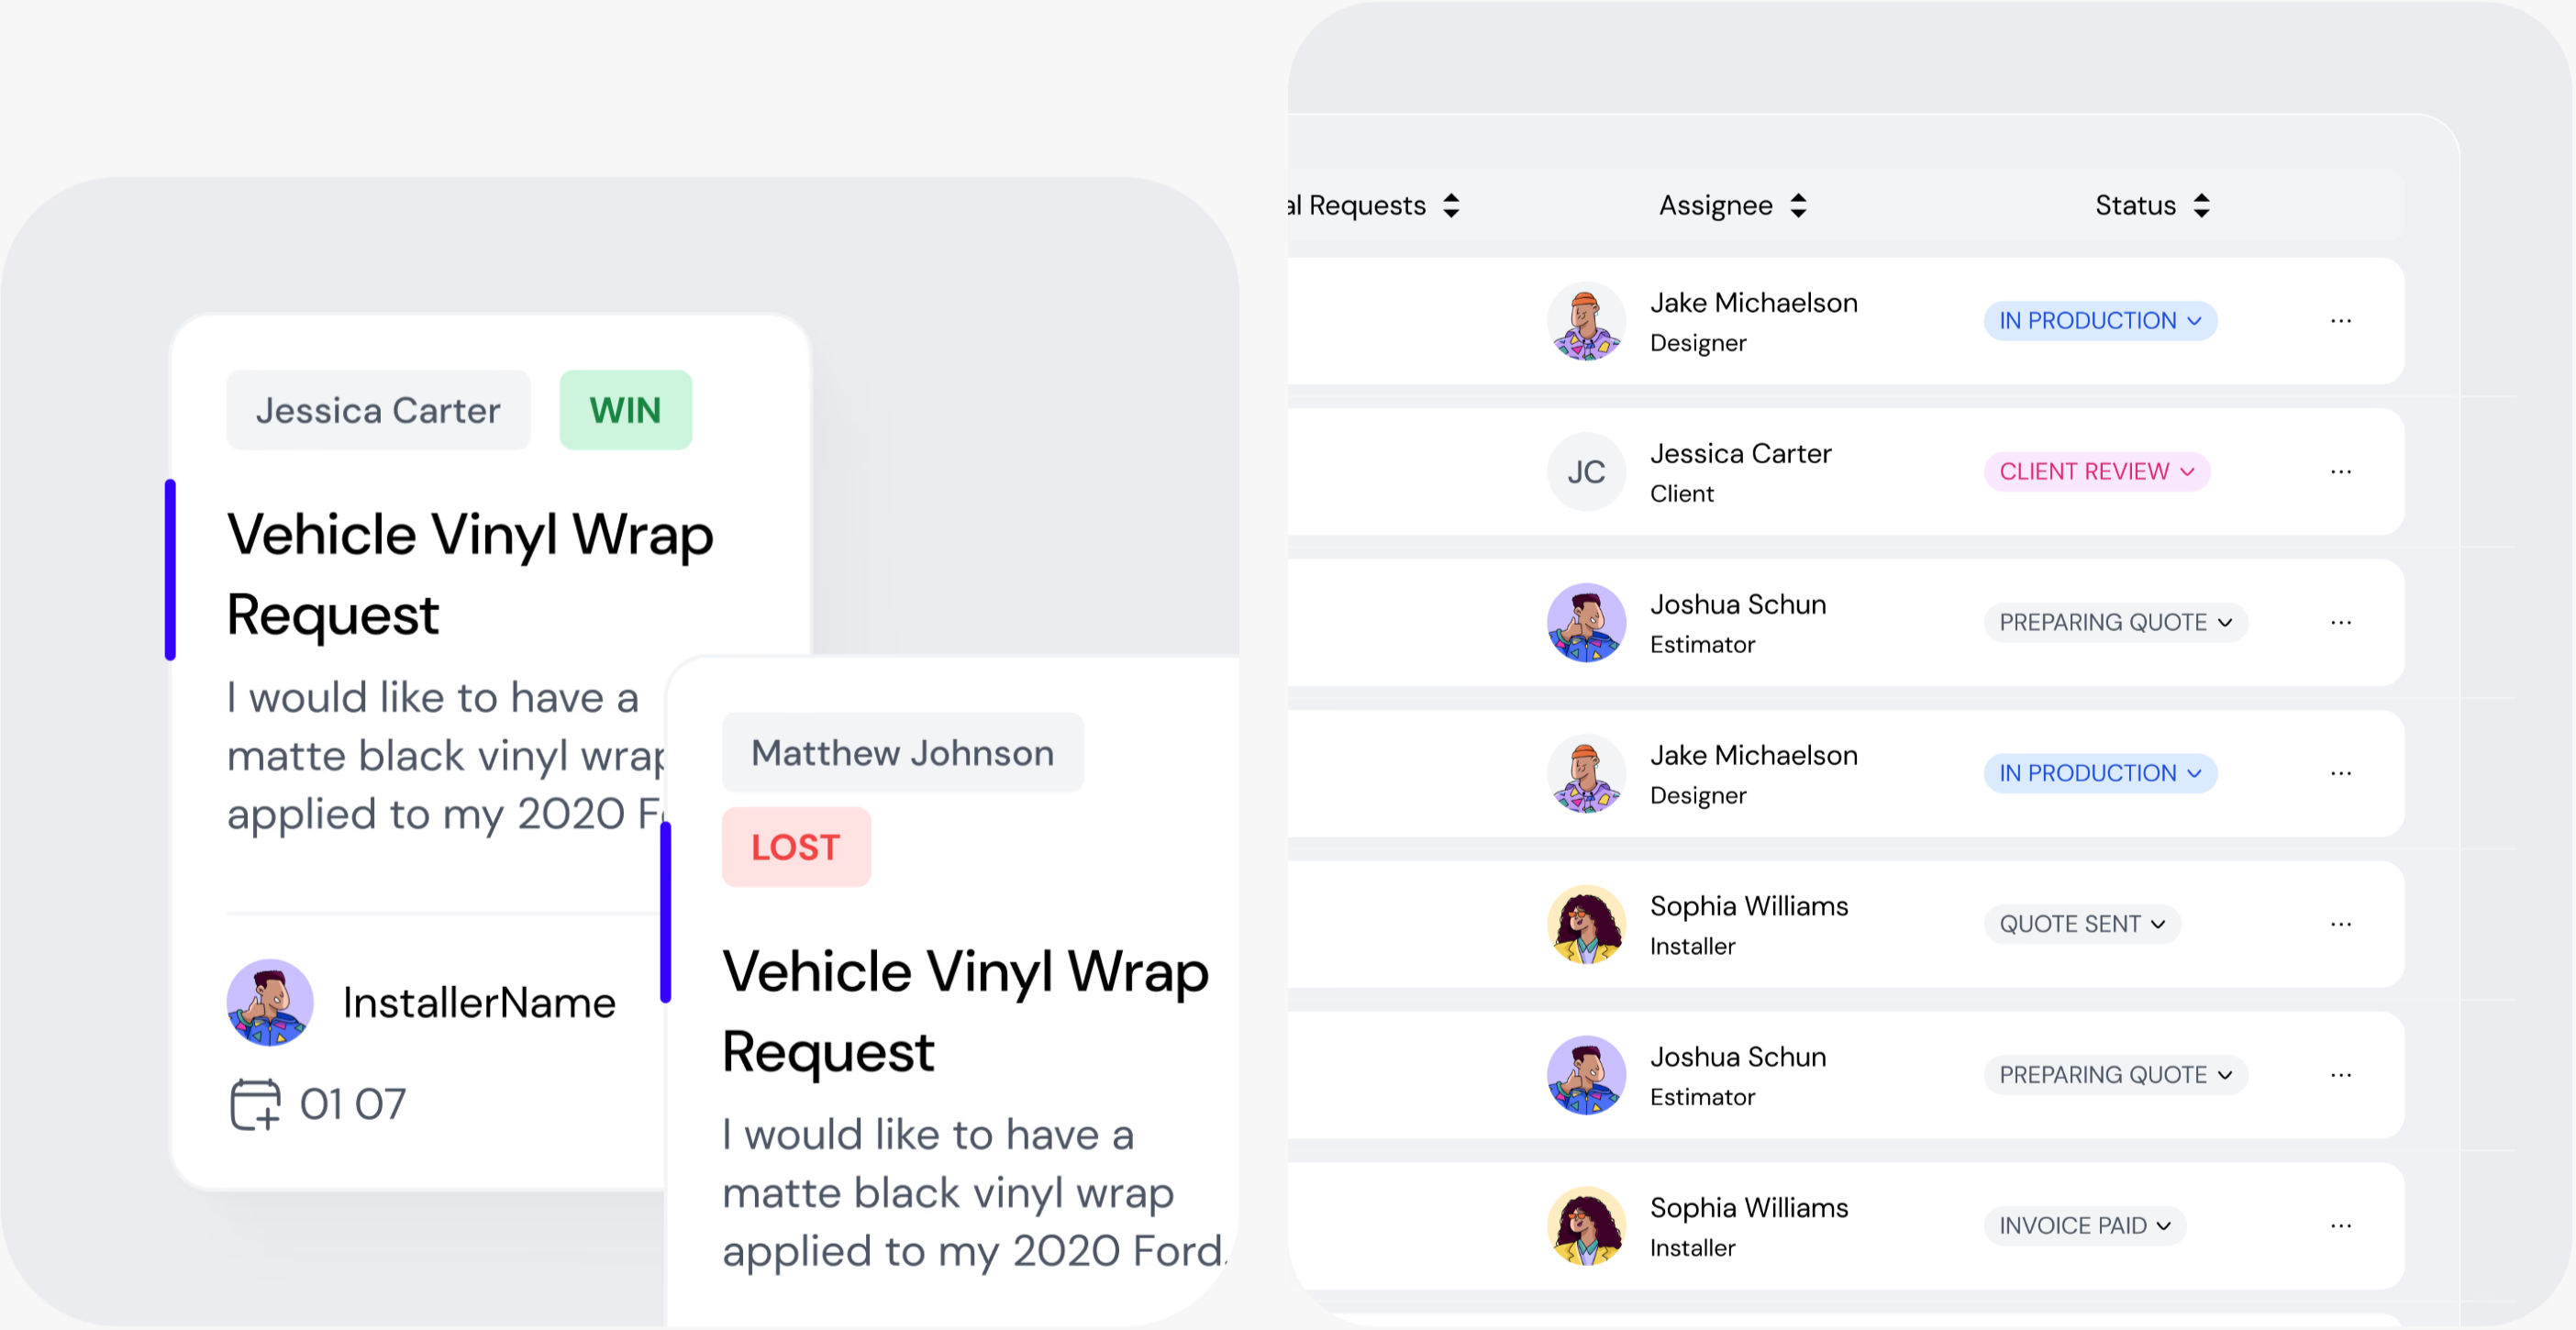Screen dimensions: 2576x1330
Task: Click the red LOST badge
Action: coord(795,847)
